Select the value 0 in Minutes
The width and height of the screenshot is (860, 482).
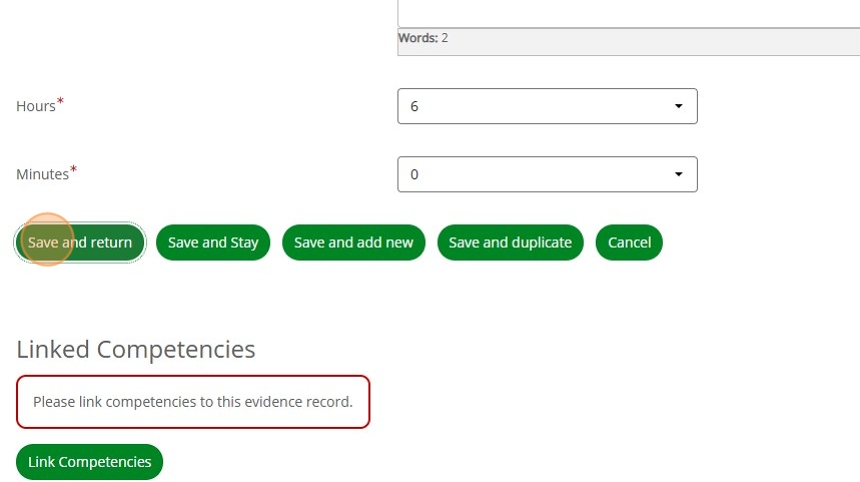point(414,174)
